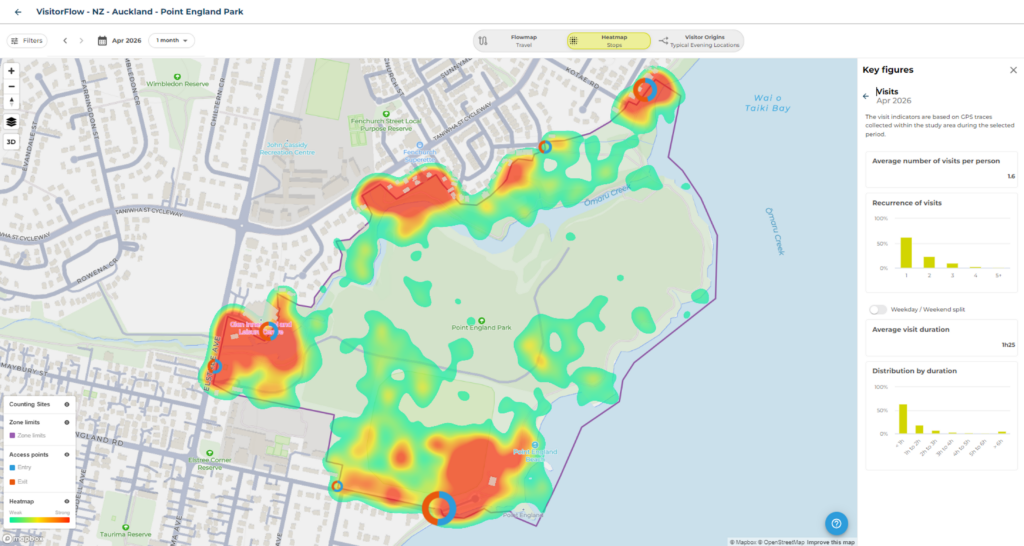Toggle Access points layer visibility

[x=67, y=455]
